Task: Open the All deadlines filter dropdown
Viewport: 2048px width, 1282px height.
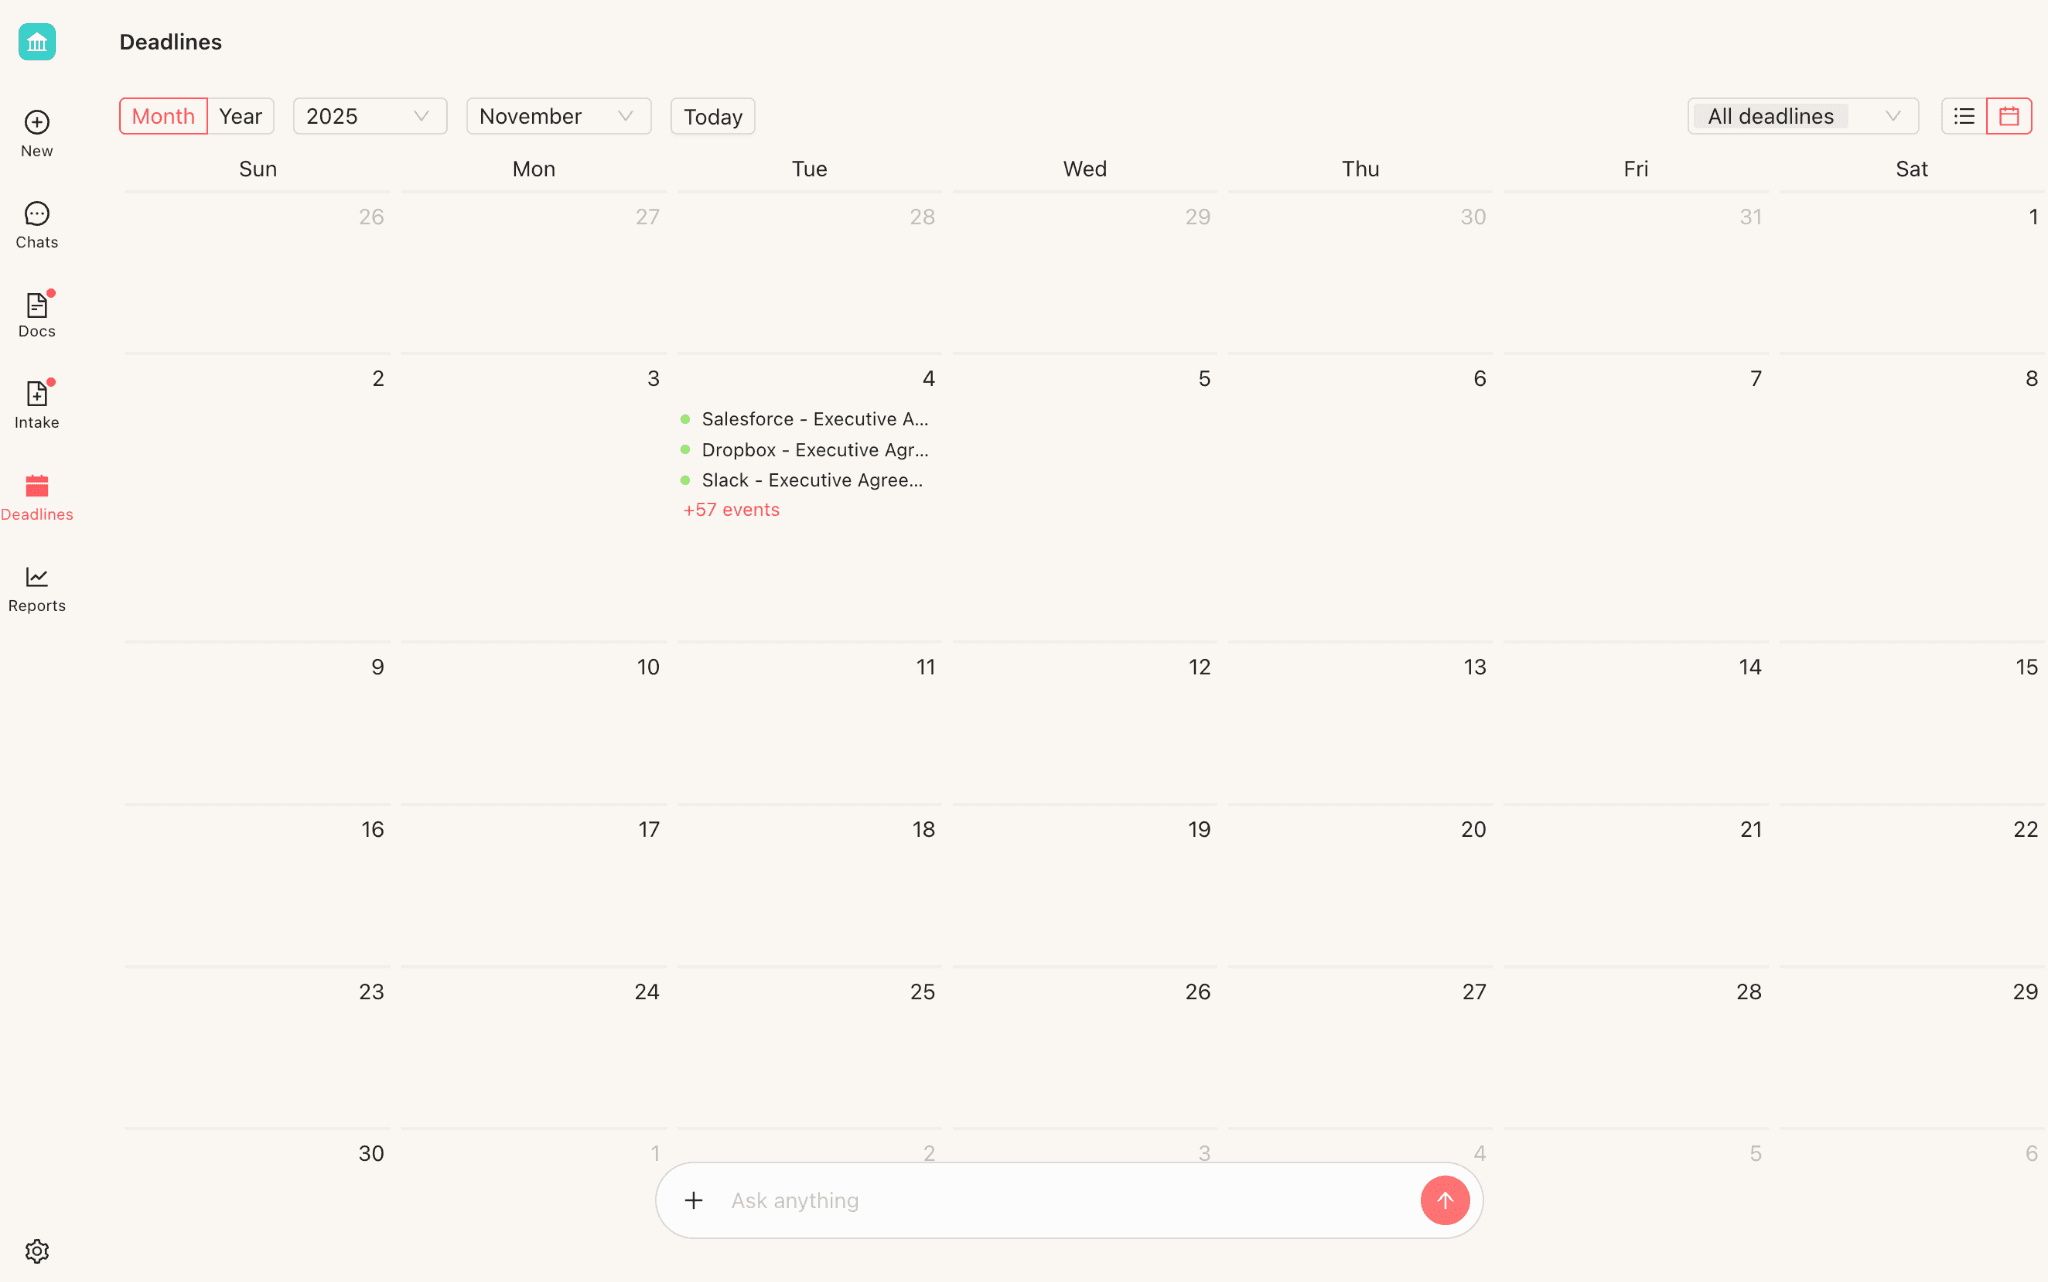Action: coord(1802,116)
